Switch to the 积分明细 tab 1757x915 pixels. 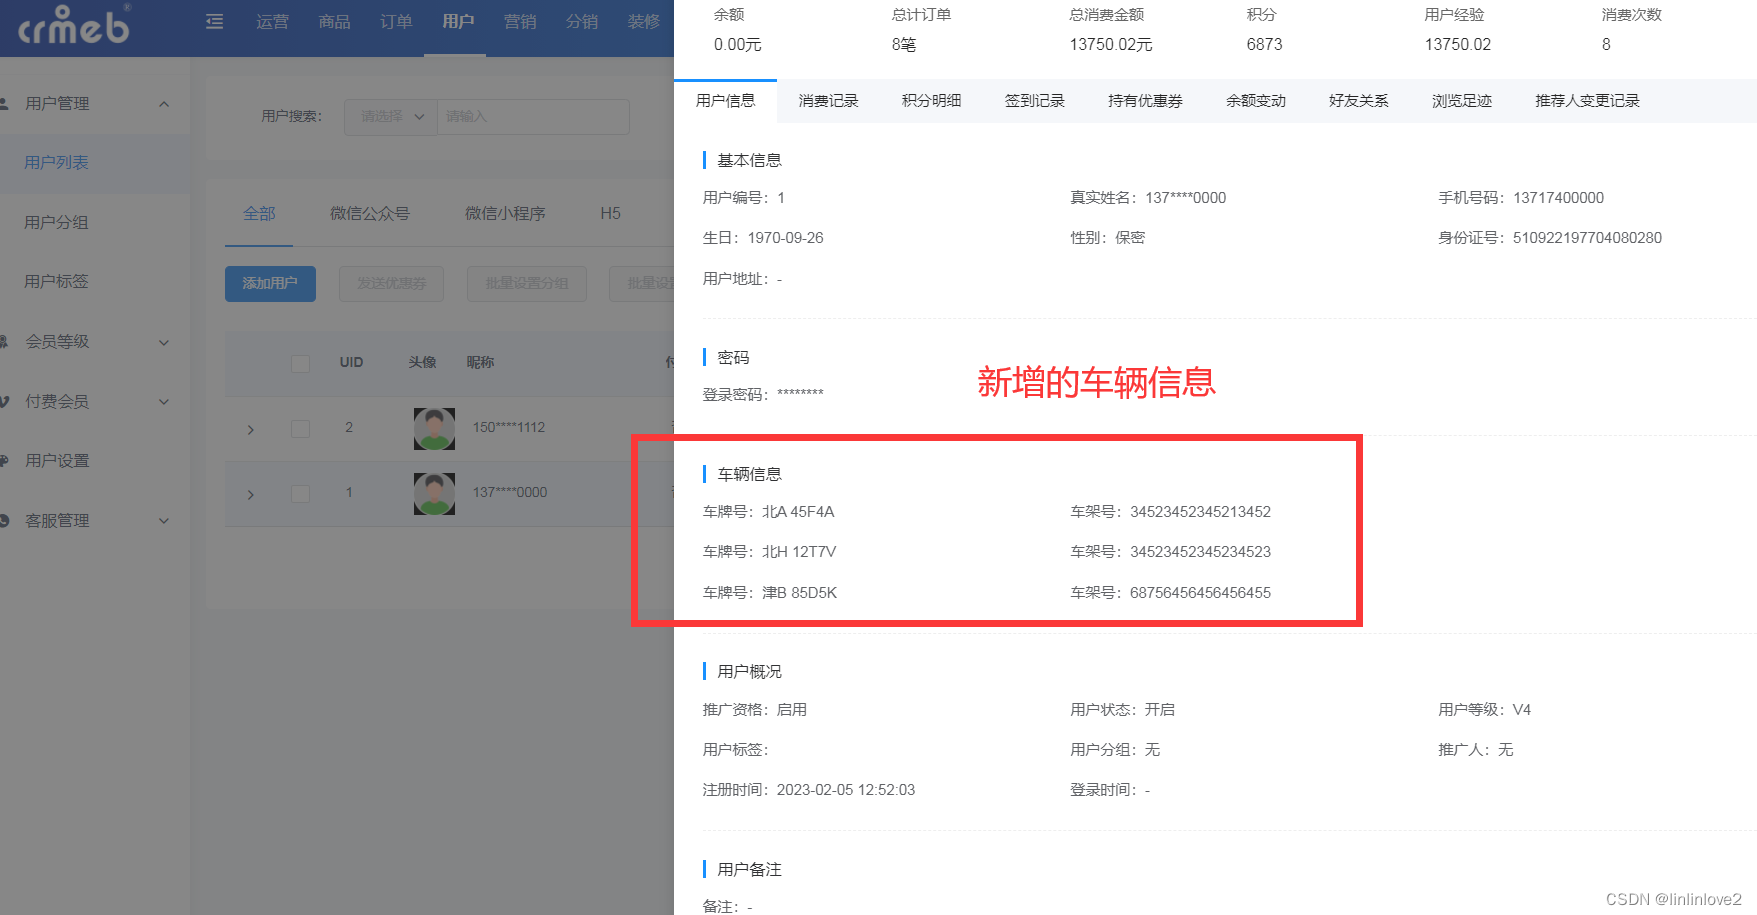[x=931, y=100]
